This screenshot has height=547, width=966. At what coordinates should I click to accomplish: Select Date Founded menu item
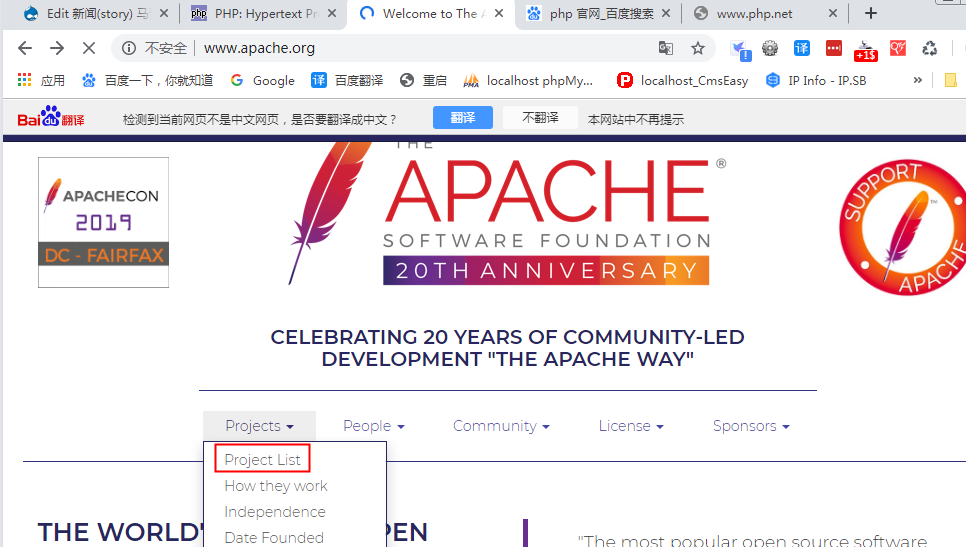click(x=274, y=538)
